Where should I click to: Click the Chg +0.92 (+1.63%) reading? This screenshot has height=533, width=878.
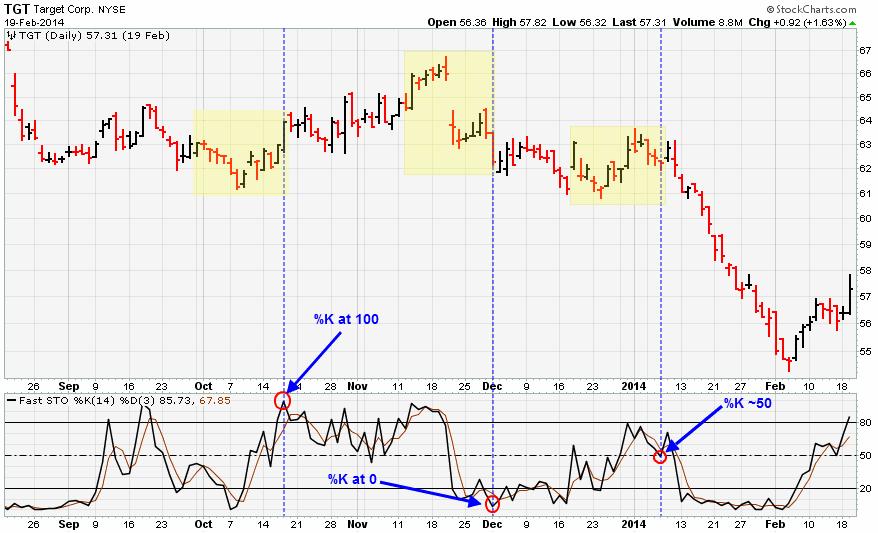pos(797,23)
